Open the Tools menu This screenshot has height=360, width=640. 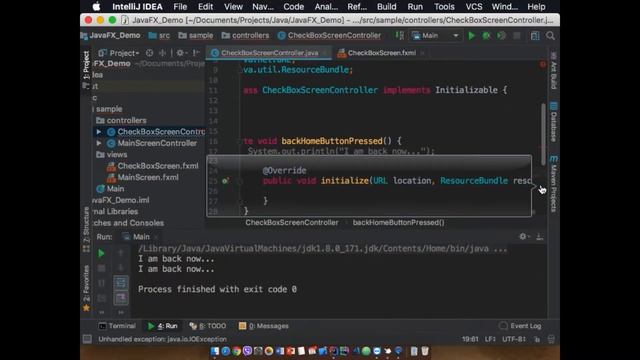click(x=444, y=7)
